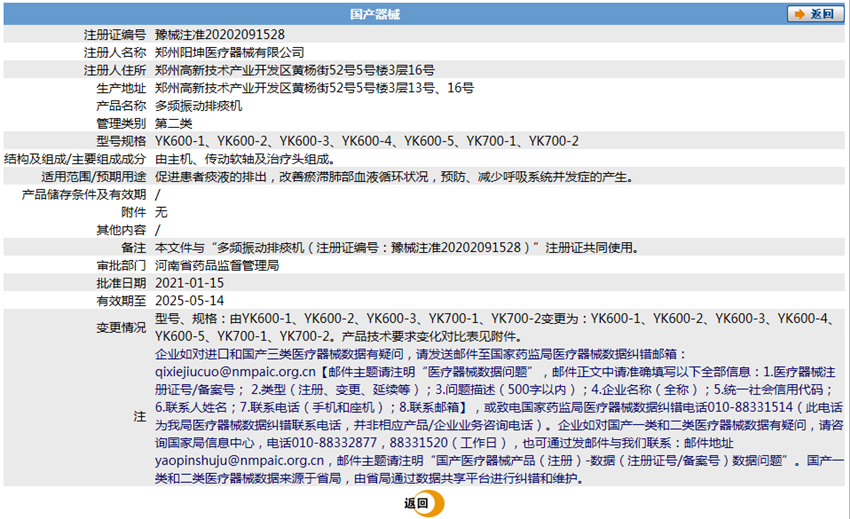Select expiry date 2025-05-14
The image size is (850, 519).
(189, 300)
